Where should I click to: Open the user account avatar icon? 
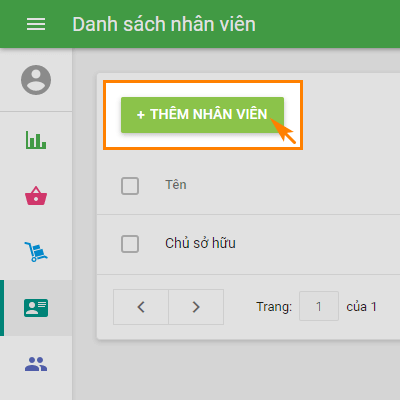coord(36,80)
